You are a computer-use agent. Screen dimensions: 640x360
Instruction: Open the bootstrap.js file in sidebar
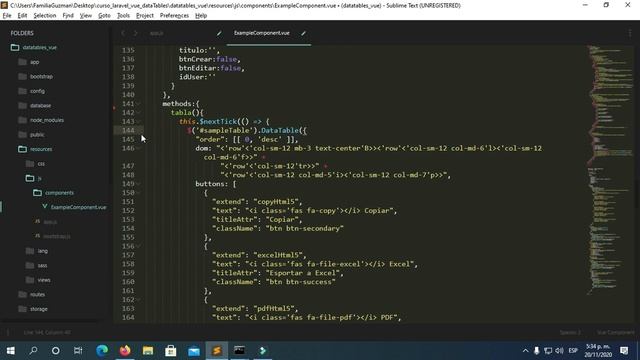tap(57, 236)
